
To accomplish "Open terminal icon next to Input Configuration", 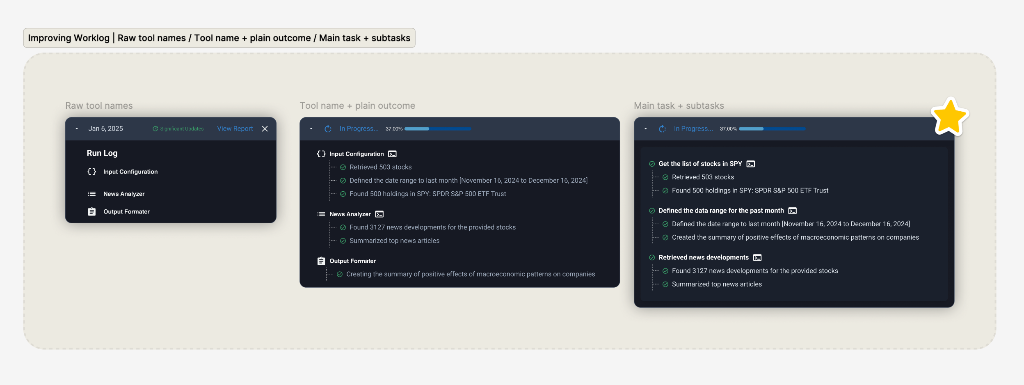I will [x=392, y=154].
